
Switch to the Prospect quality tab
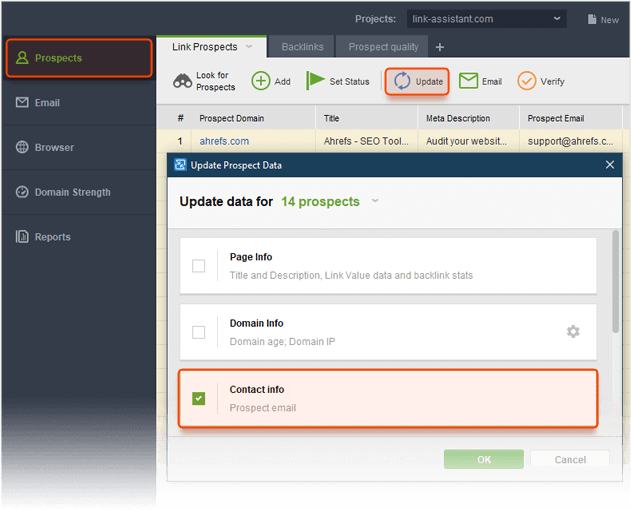pyautogui.click(x=383, y=47)
